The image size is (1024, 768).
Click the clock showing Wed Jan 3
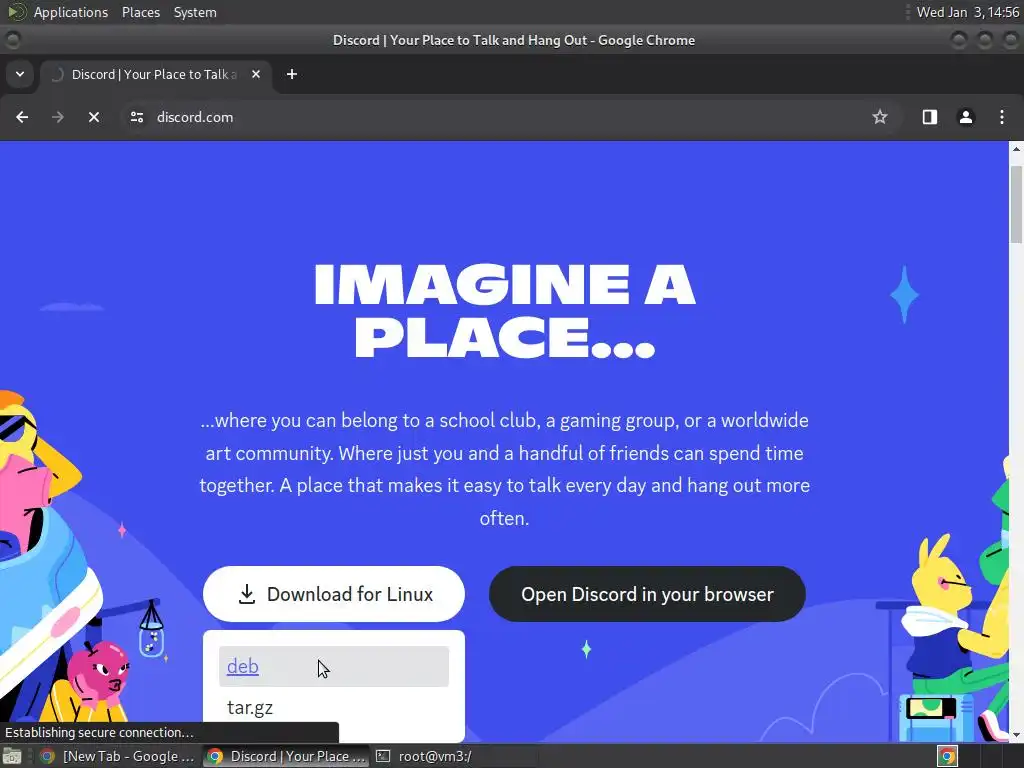click(967, 12)
